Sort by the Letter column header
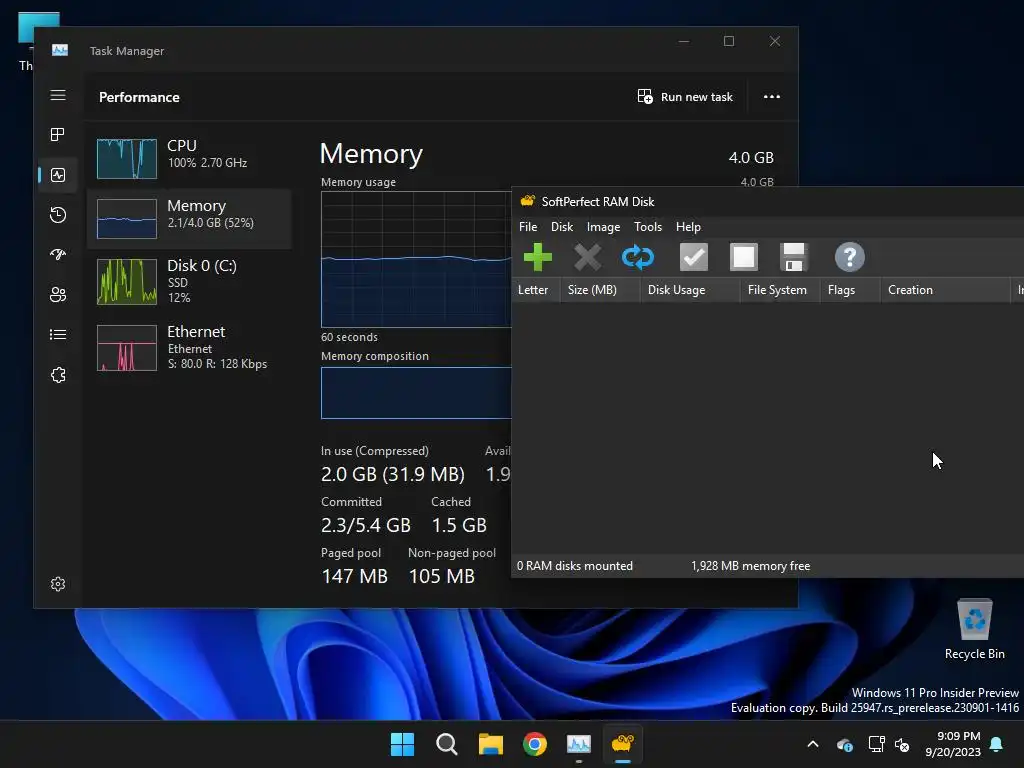This screenshot has width=1024, height=768. (536, 290)
